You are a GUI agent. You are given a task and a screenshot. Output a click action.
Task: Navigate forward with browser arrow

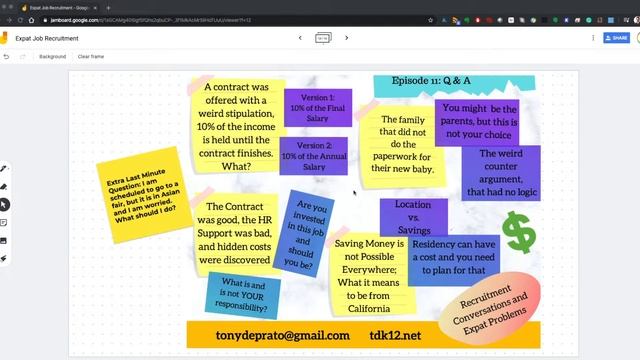pos(9,20)
